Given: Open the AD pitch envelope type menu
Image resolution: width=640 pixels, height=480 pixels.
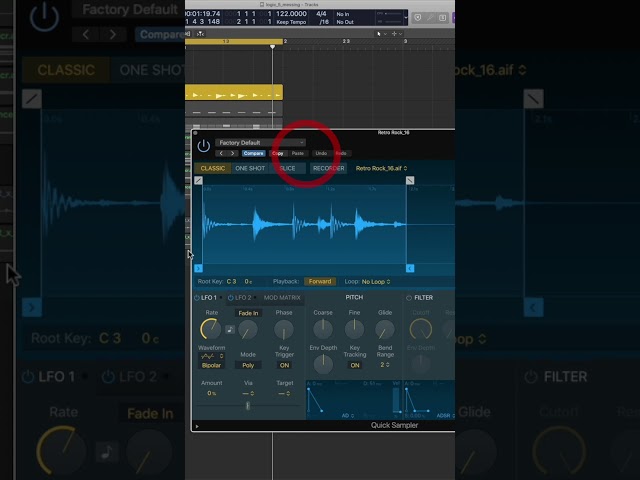Looking at the screenshot, I should (x=348, y=416).
